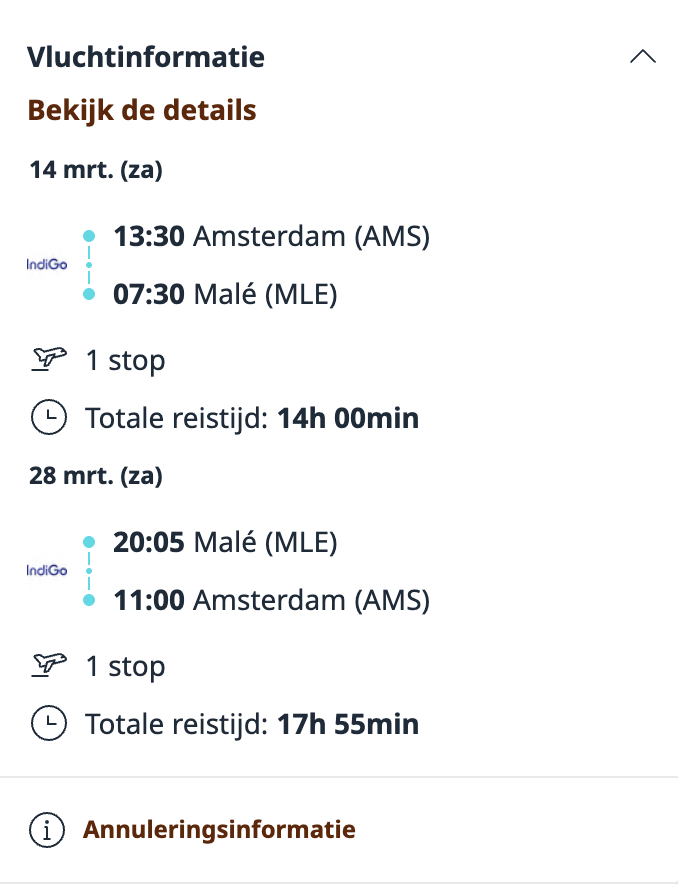Click the Vluchtinformatie panel title
This screenshot has height=884, width=678.
[x=147, y=57]
